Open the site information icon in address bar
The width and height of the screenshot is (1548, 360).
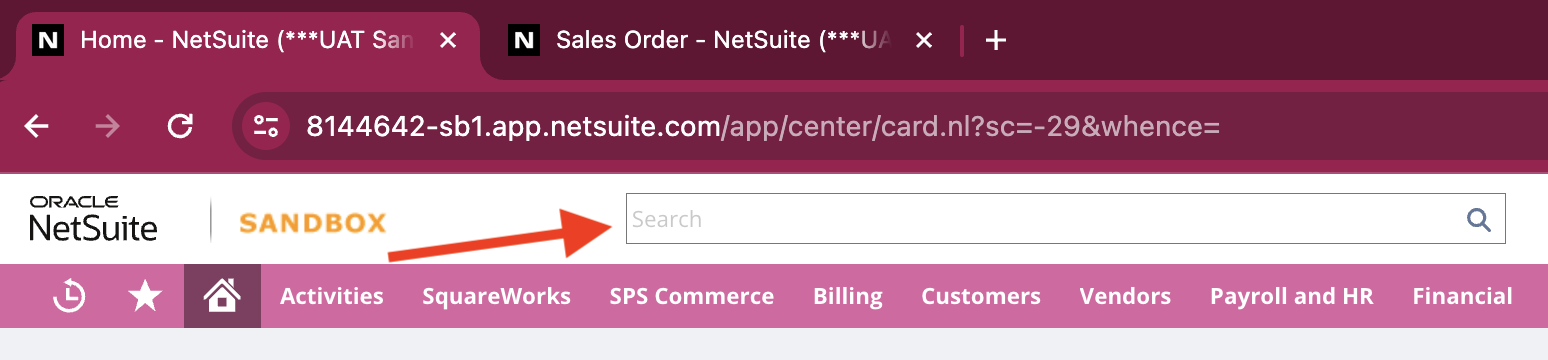click(266, 126)
